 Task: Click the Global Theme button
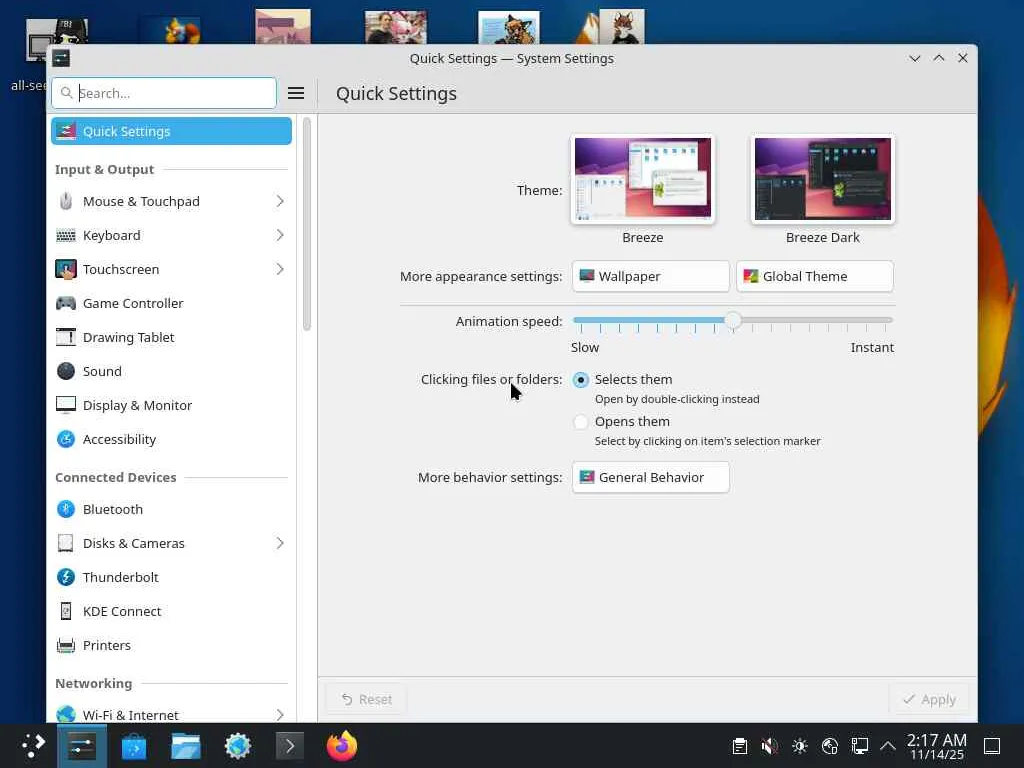815,276
